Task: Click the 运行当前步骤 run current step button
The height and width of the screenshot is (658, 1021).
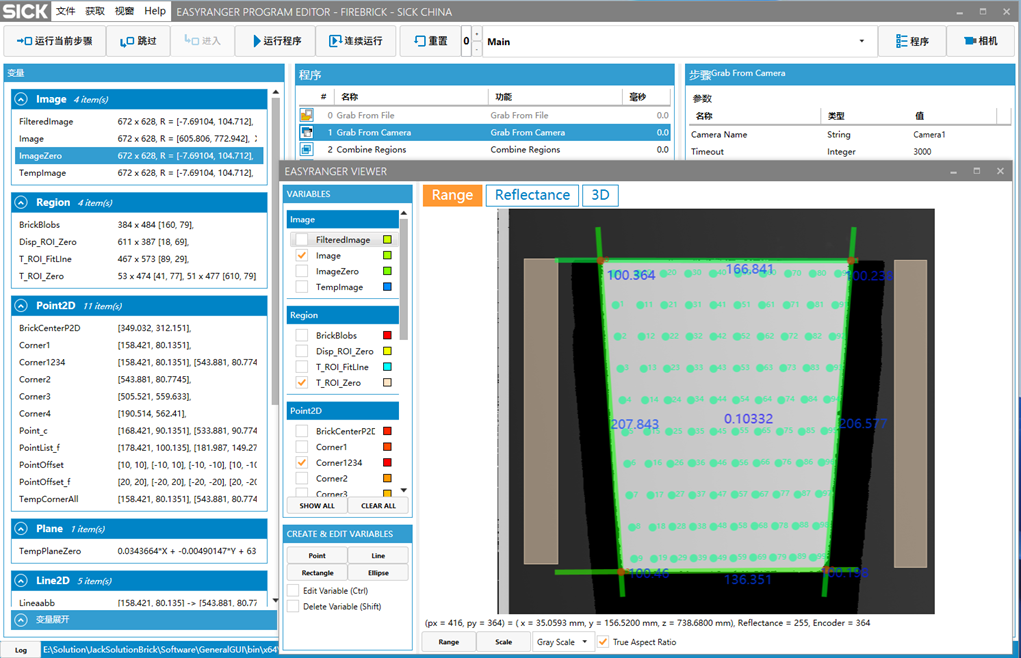Action: (55, 41)
